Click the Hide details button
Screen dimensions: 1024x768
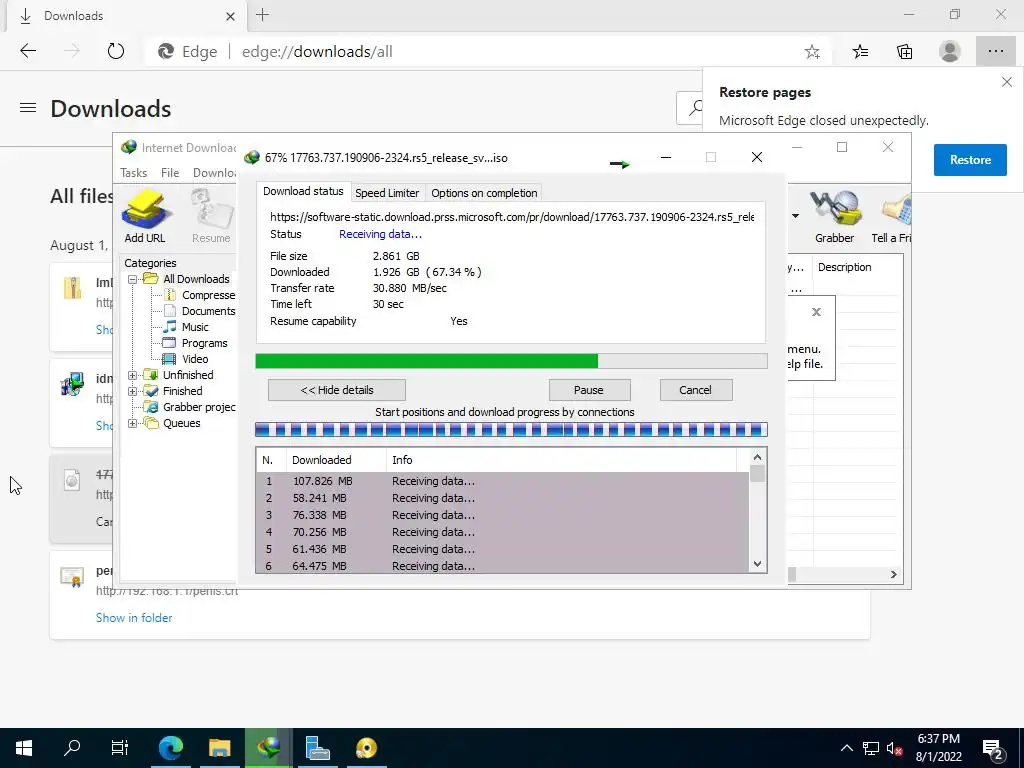(337, 390)
